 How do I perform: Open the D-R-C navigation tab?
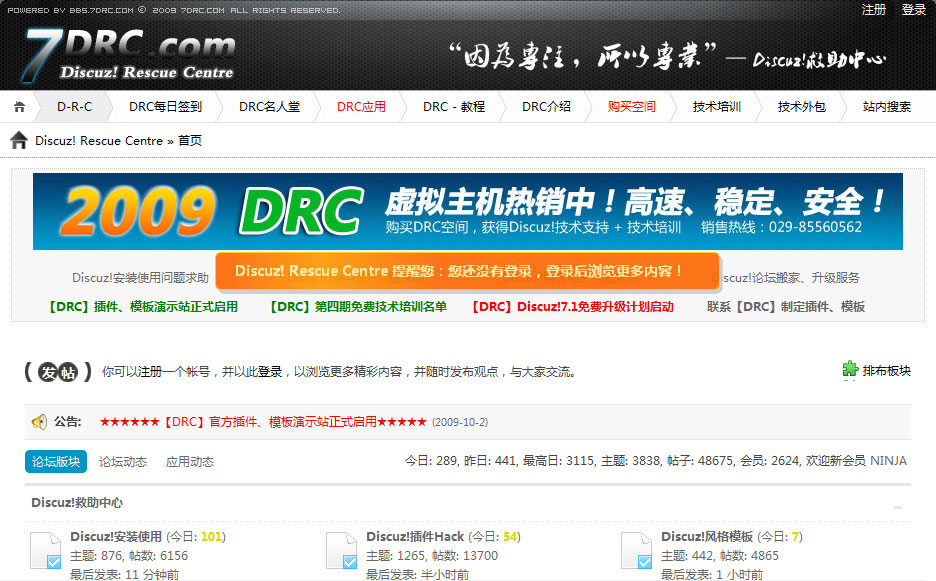point(75,107)
